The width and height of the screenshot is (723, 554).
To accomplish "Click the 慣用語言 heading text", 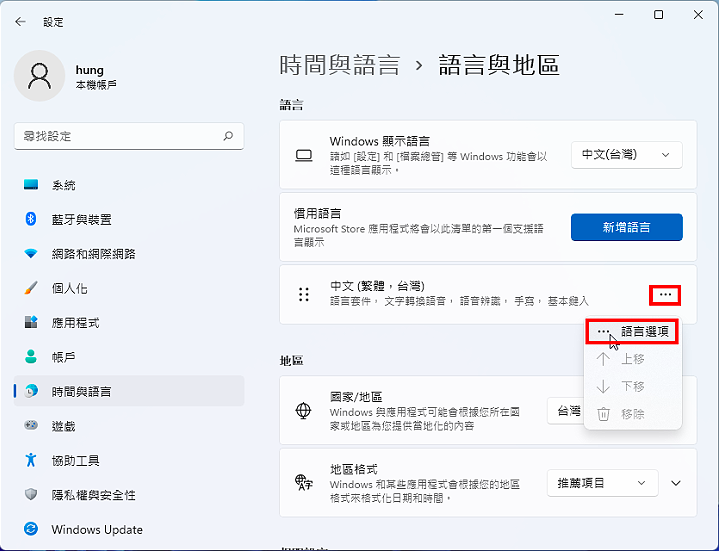I will tap(318, 214).
